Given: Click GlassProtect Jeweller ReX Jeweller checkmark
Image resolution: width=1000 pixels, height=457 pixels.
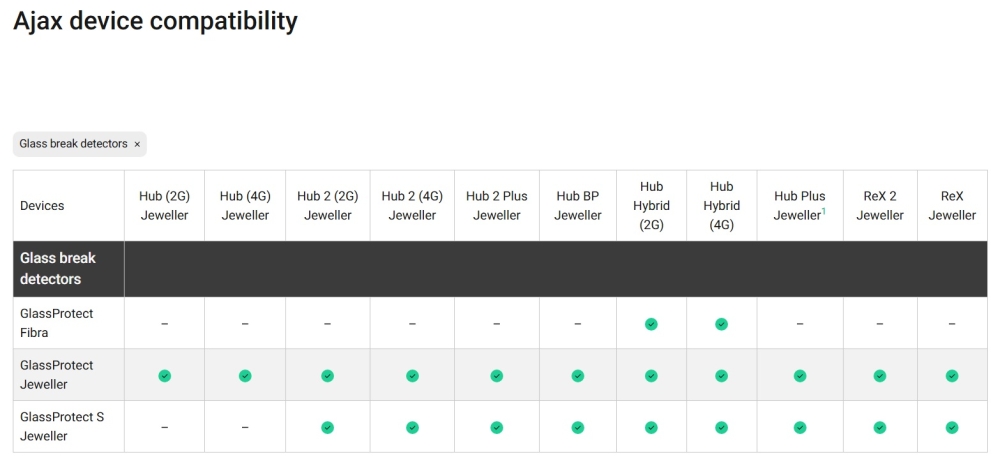Looking at the screenshot, I should (x=952, y=376).
